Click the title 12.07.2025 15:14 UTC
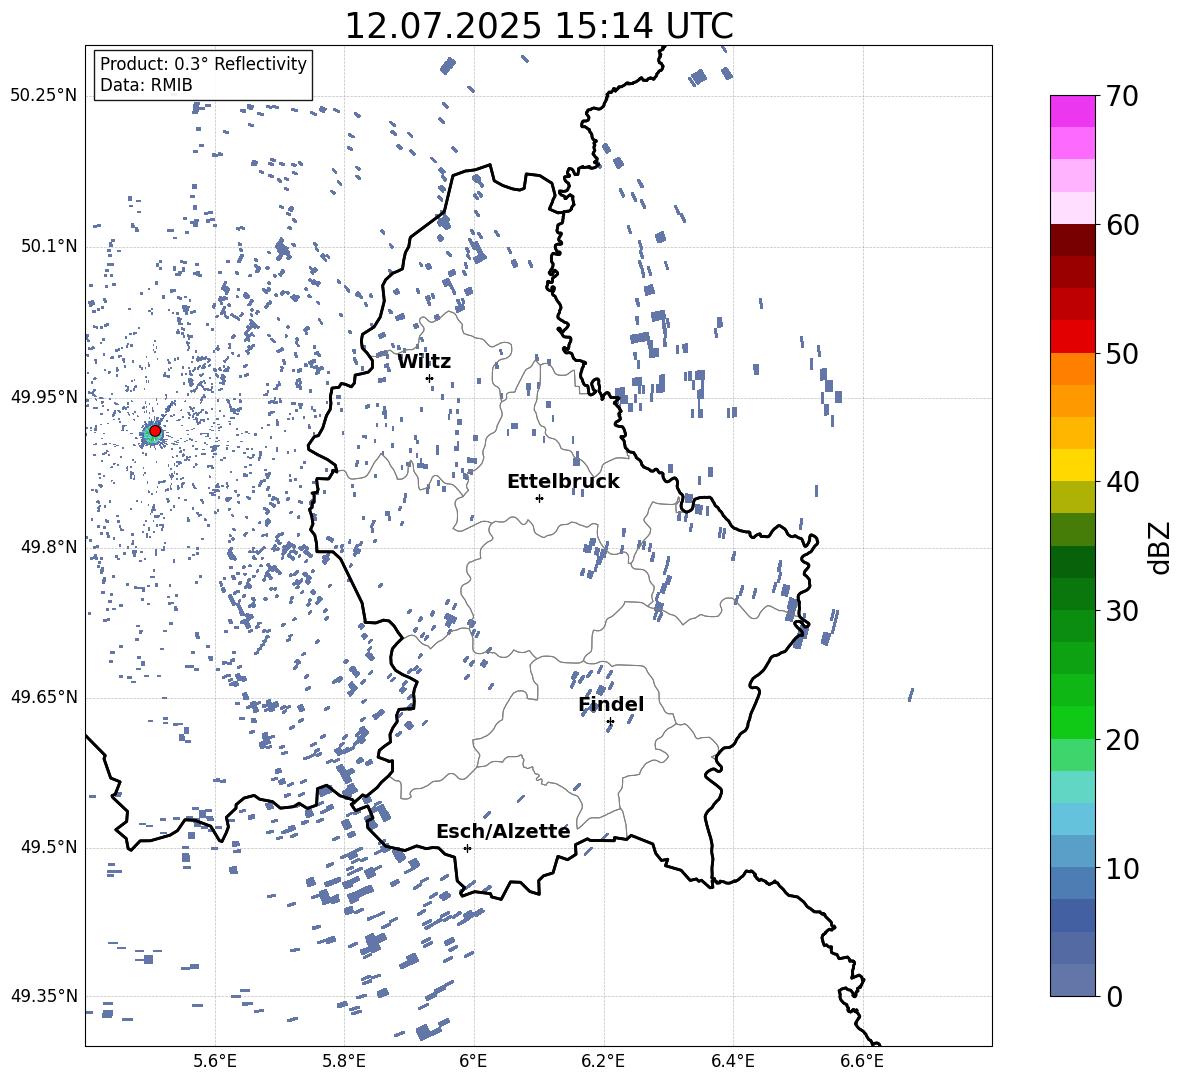1184x1081 pixels. coord(539,26)
